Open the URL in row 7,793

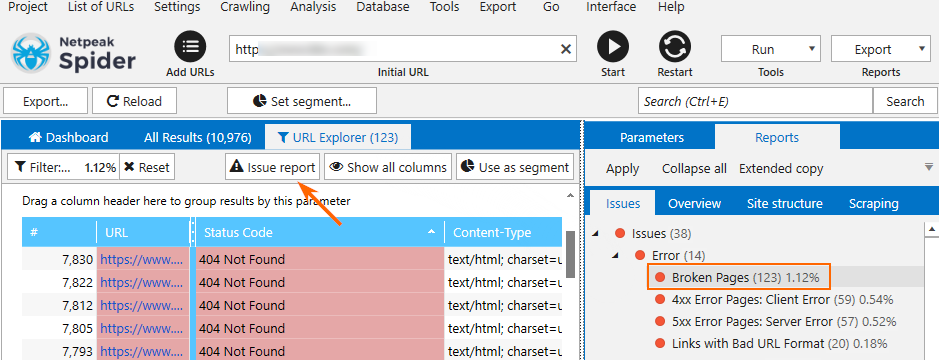click(142, 351)
